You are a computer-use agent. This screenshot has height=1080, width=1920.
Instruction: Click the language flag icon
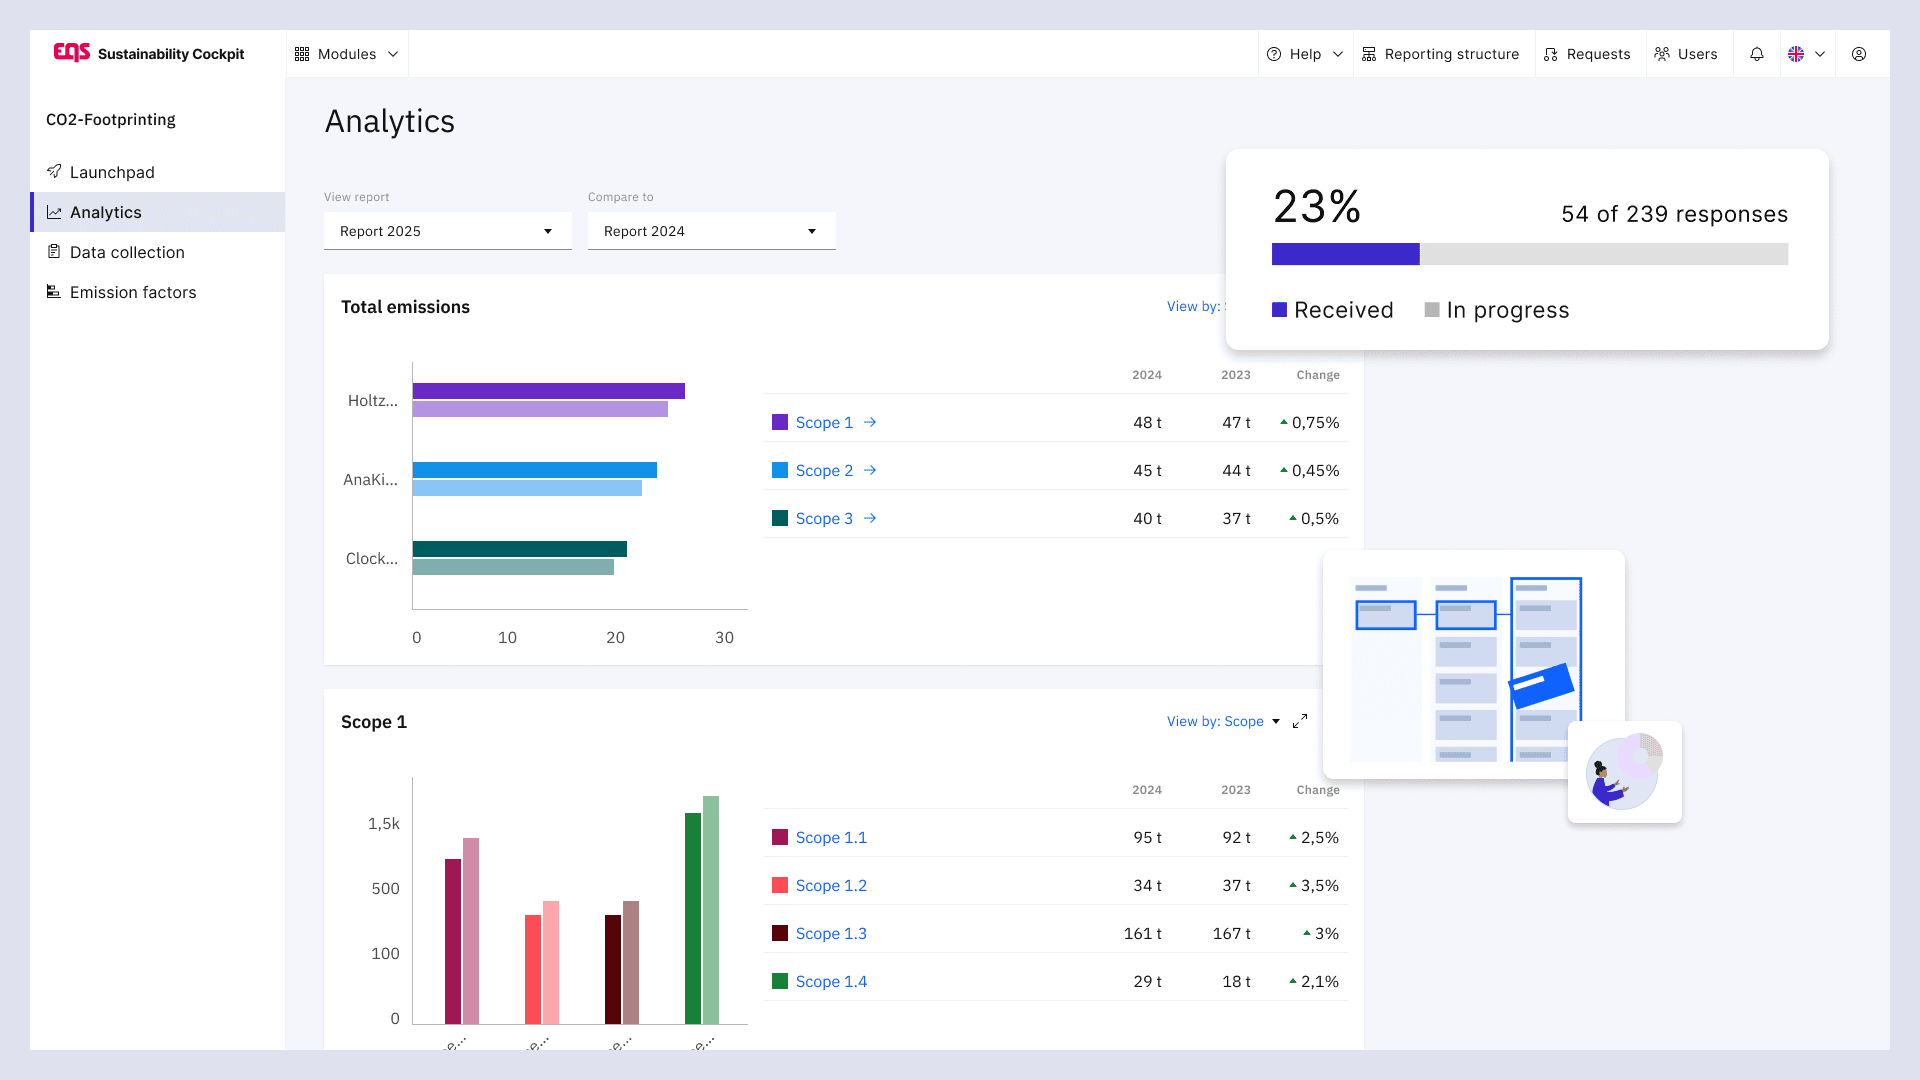pos(1796,54)
